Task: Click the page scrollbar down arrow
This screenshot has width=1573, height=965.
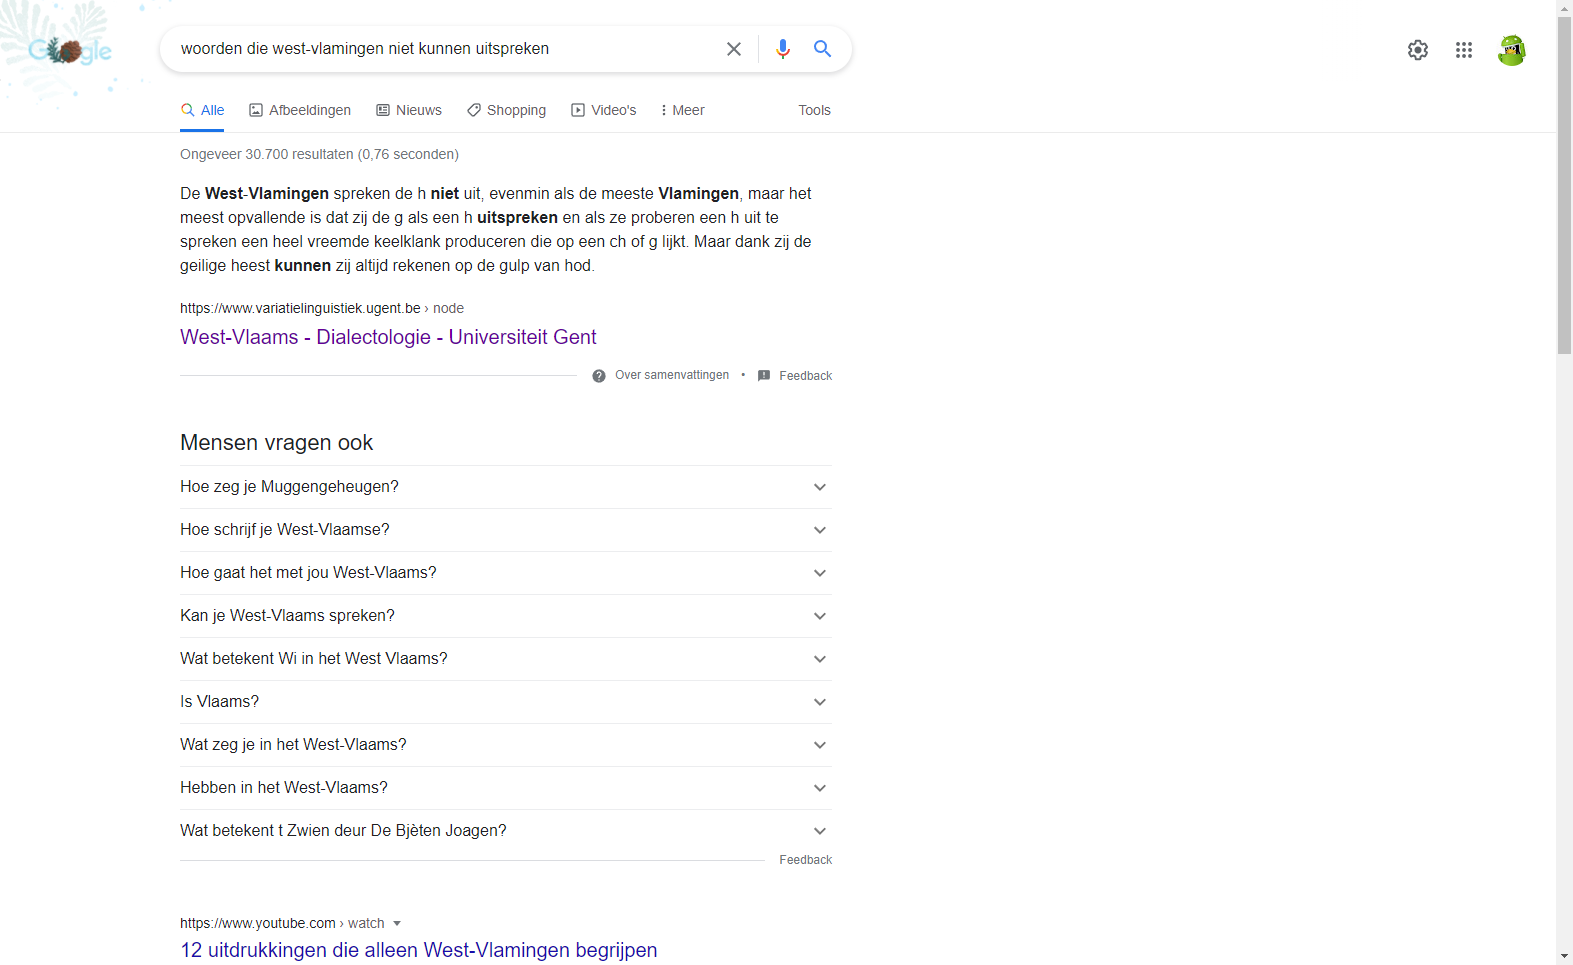Action: click(1564, 957)
